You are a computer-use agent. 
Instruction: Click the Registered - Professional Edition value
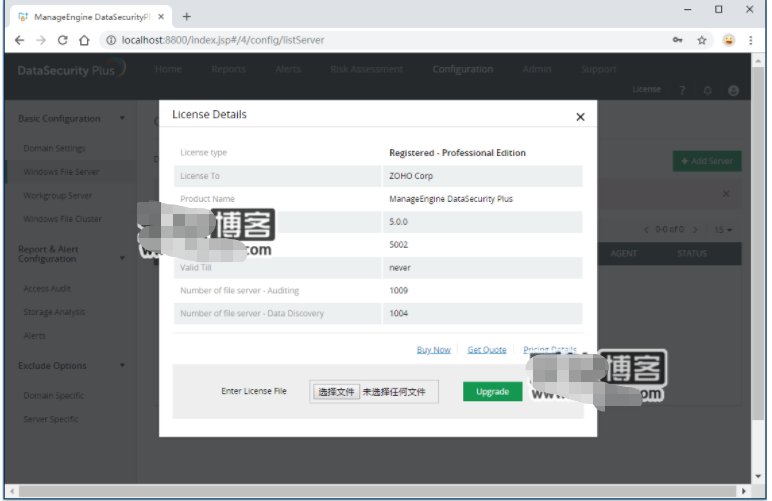[457, 153]
